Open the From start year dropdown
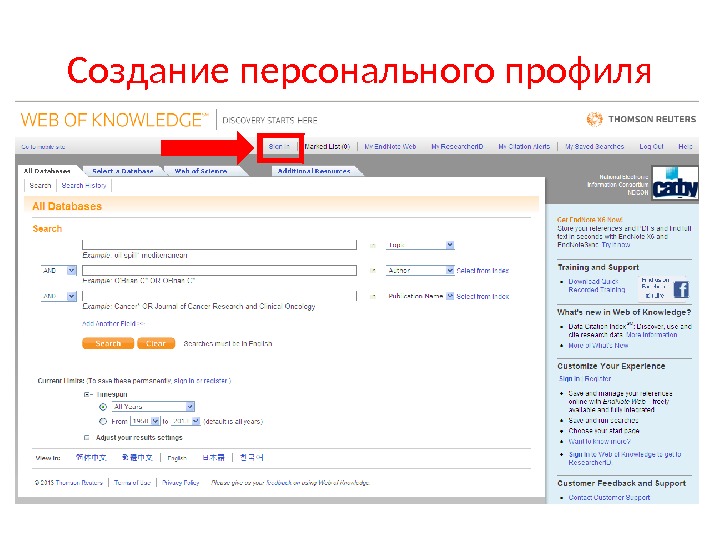The width and height of the screenshot is (720, 540). pos(145,421)
